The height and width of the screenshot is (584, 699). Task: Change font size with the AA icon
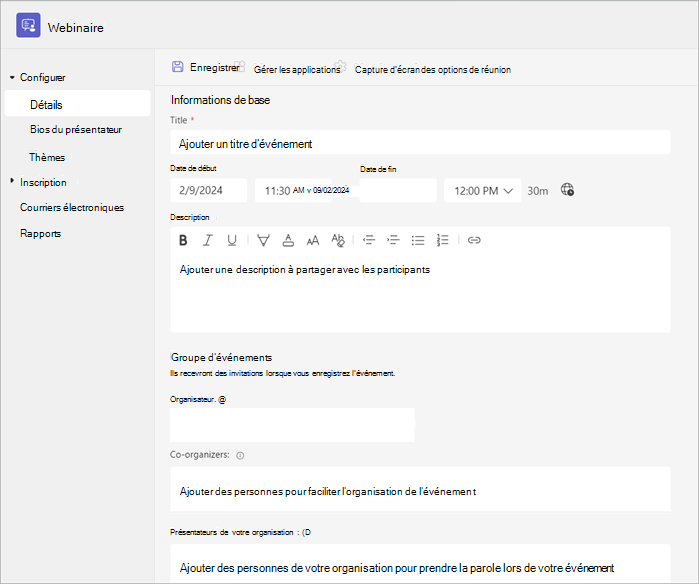point(313,241)
